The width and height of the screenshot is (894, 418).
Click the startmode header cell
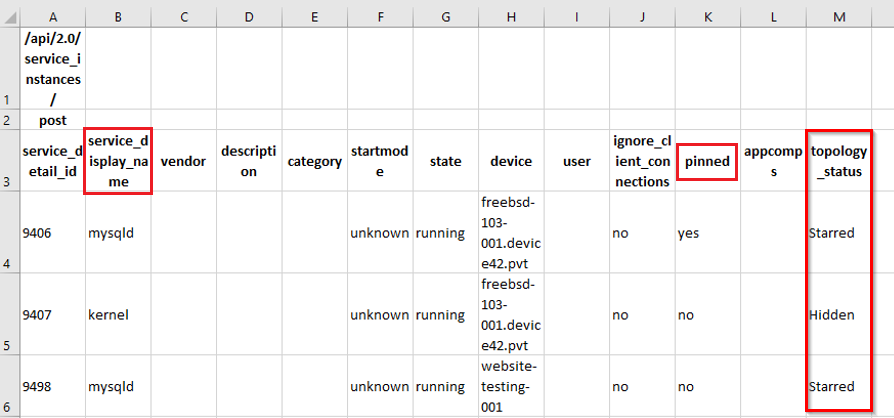[x=380, y=161]
